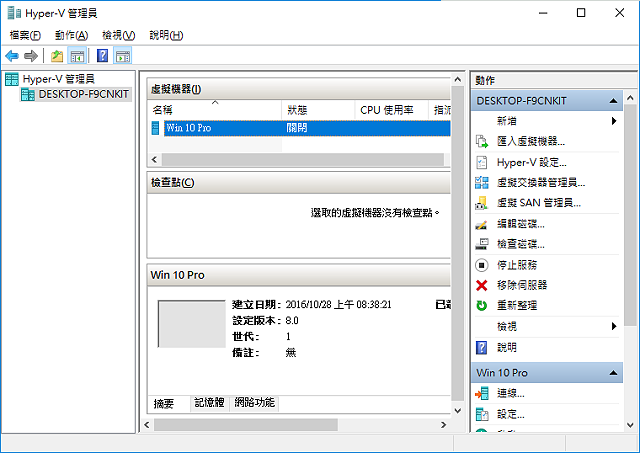Click down arrow of Actions pane scrollbar
Screen dimensions: 644x461
click(x=630, y=426)
